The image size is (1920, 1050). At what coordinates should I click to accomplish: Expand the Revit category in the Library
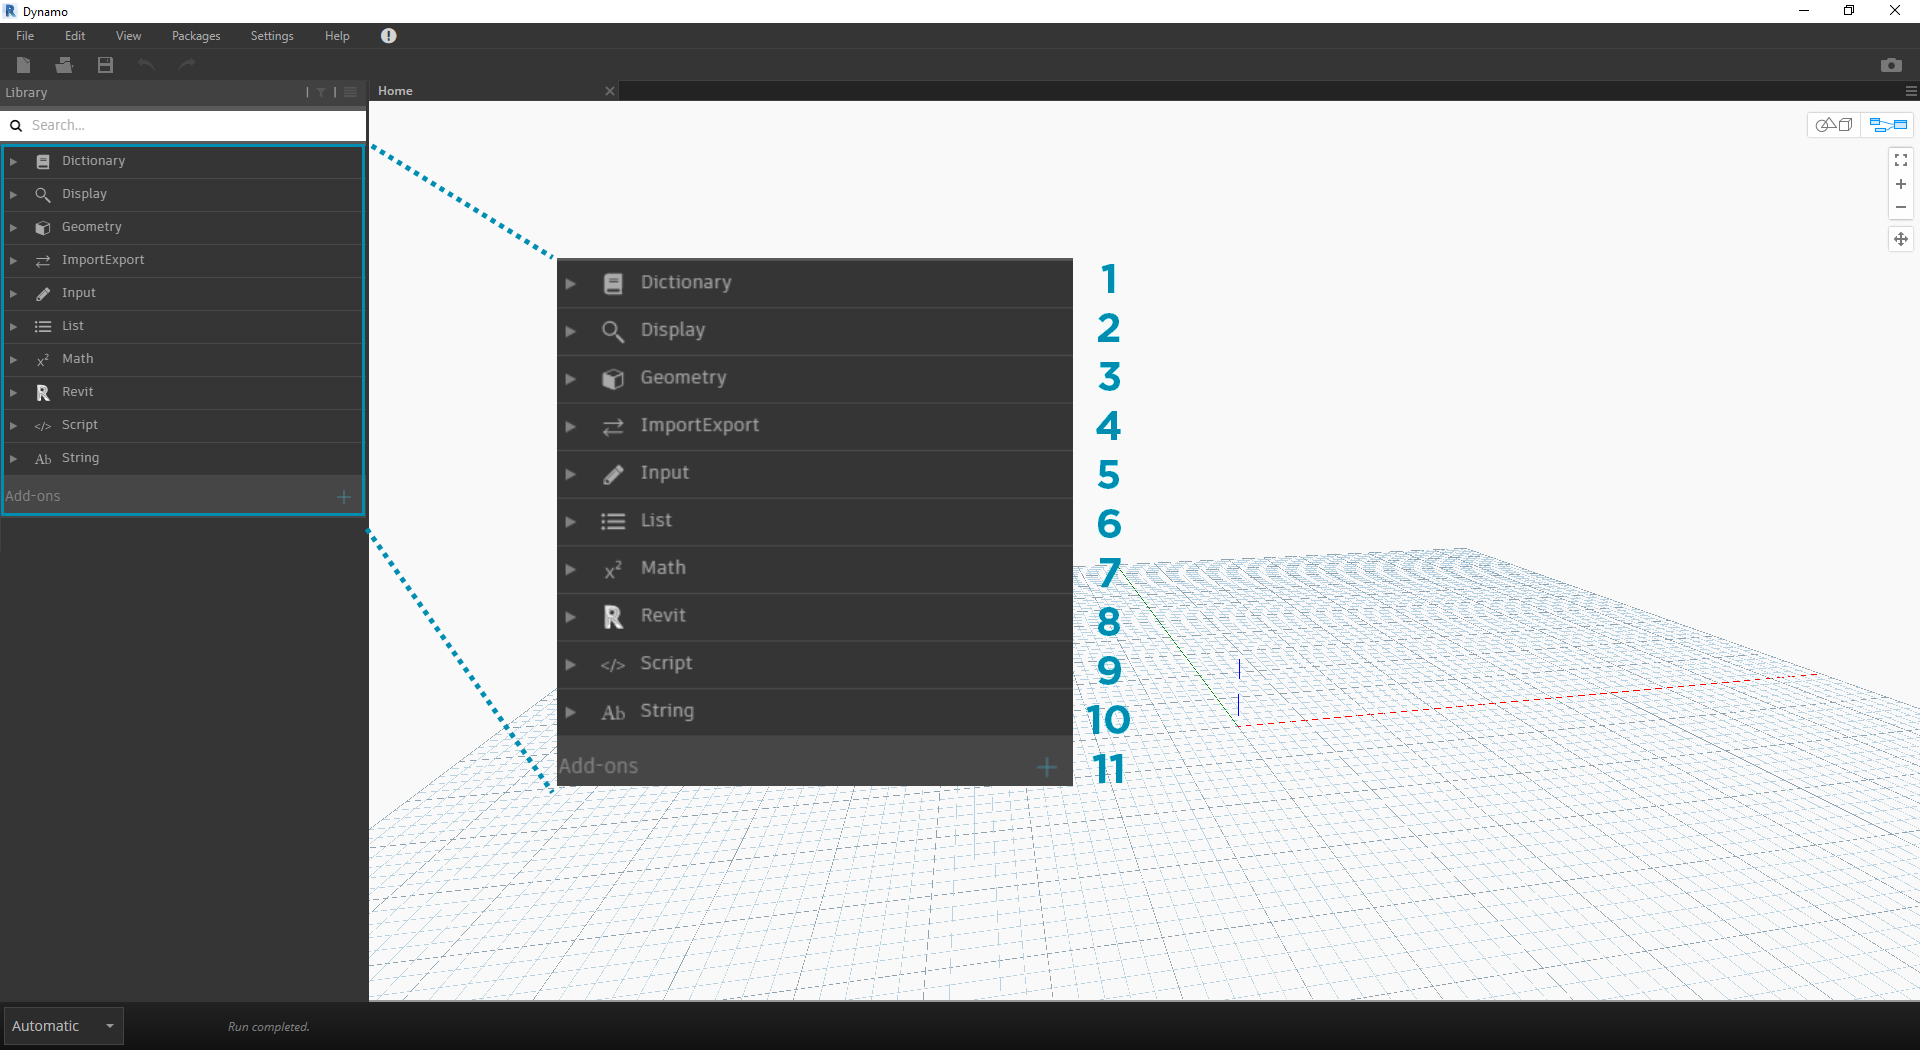pyautogui.click(x=13, y=392)
